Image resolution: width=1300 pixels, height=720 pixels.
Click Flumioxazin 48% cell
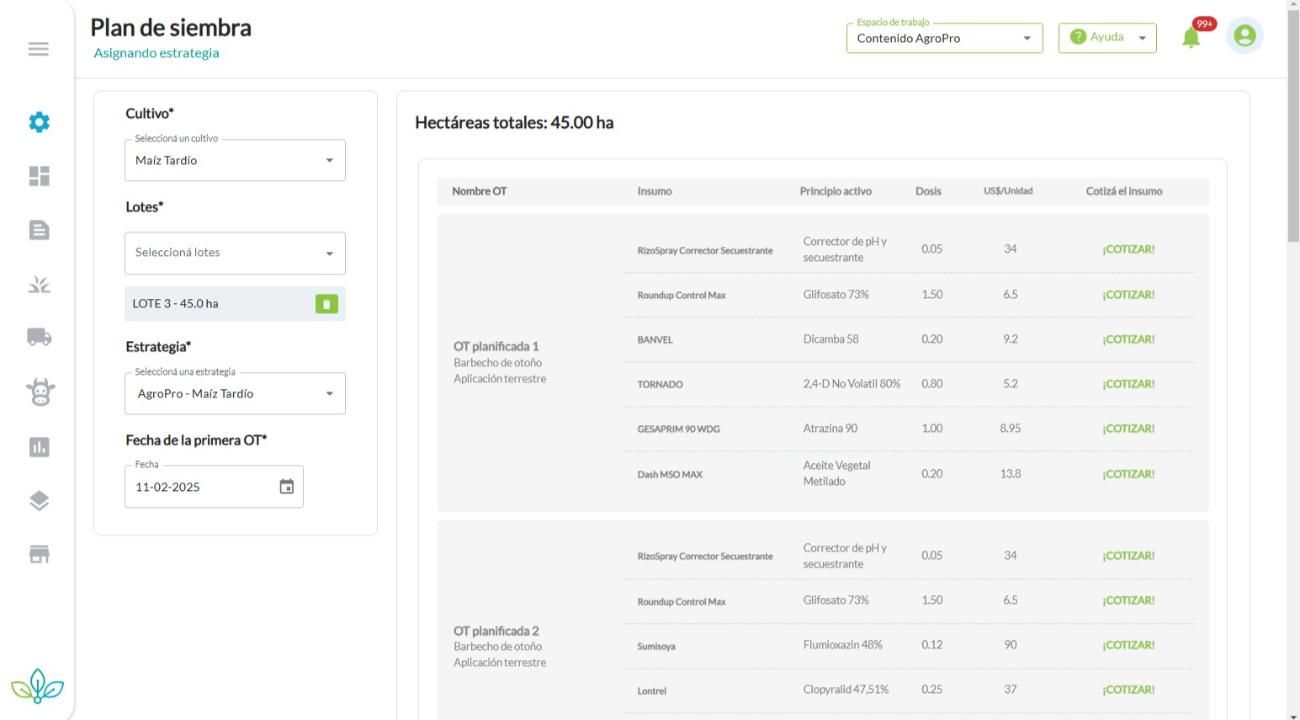pyautogui.click(x=842, y=645)
